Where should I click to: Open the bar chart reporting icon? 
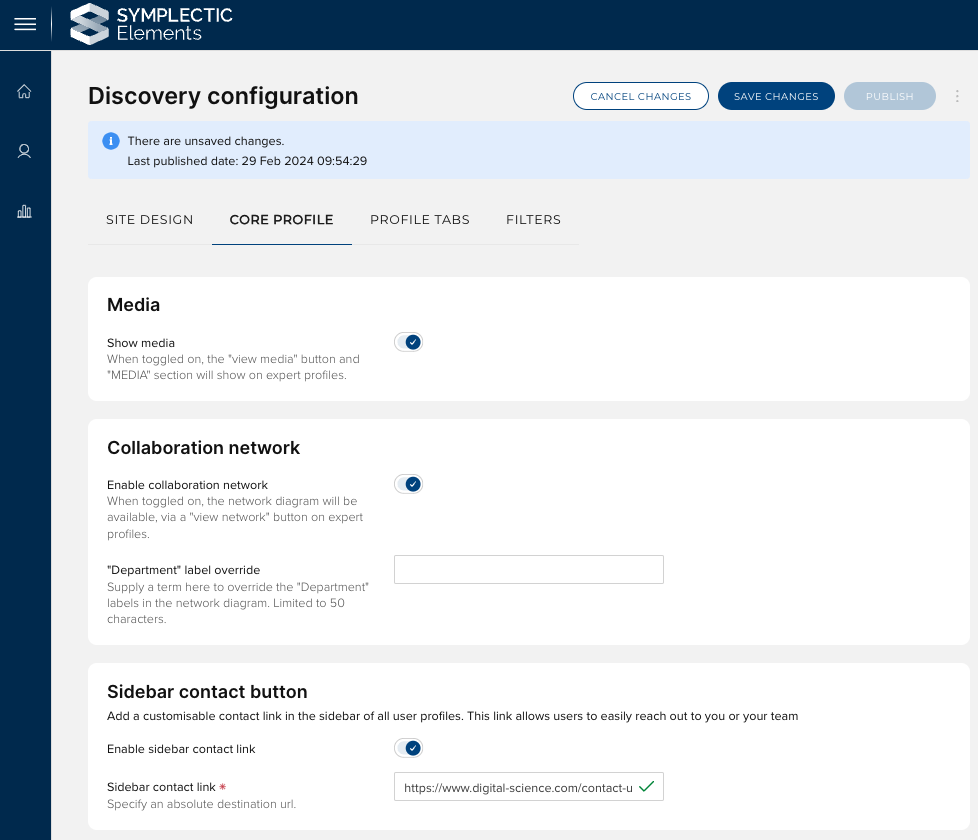point(25,211)
